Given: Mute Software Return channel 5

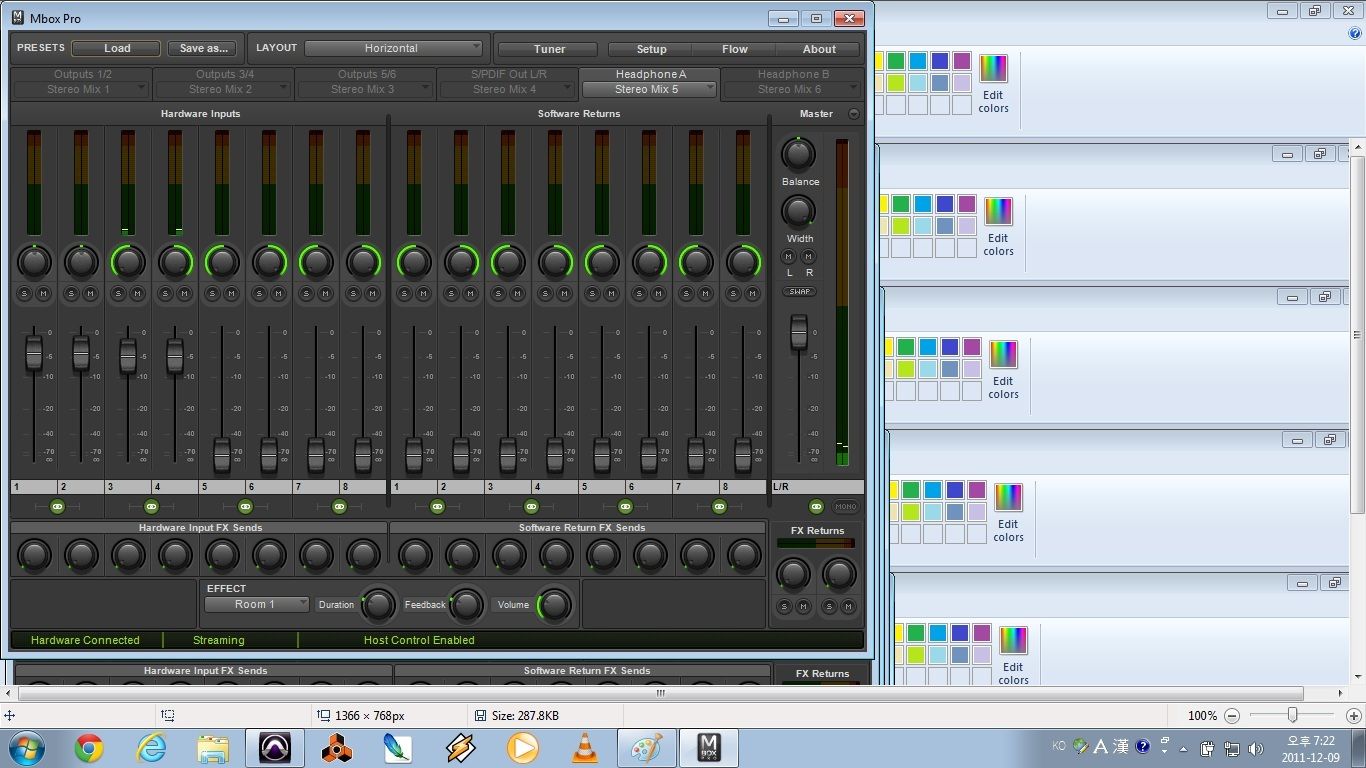Looking at the screenshot, I should pos(611,293).
